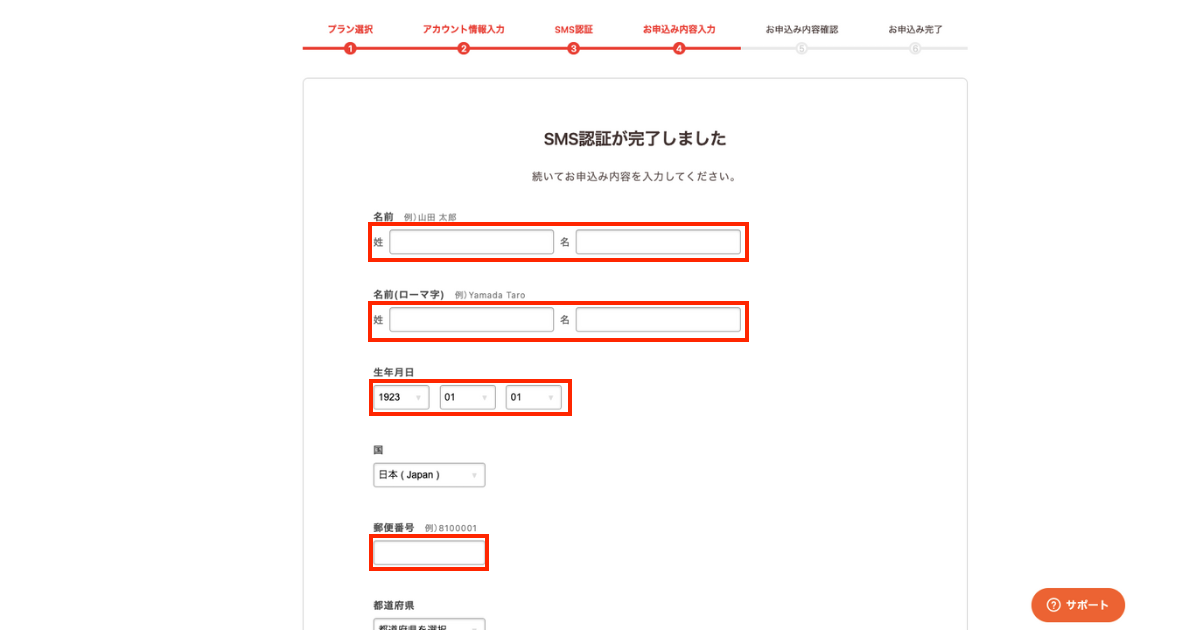Expand the 国 dropdown showing 日本 (Japan)
1200x630 pixels.
429,475
